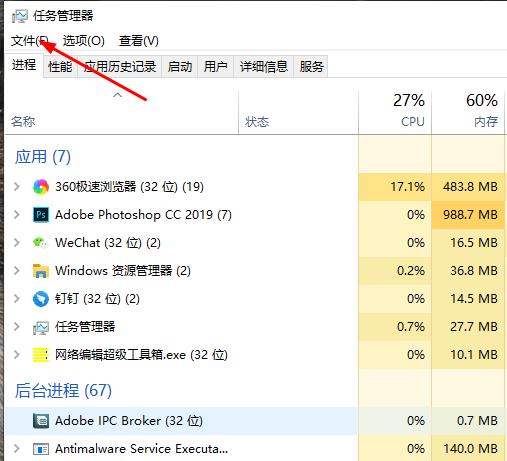Screen dimensions: 507x461
Task: Expand the 360极速浏览器 process group
Action: click(17, 186)
